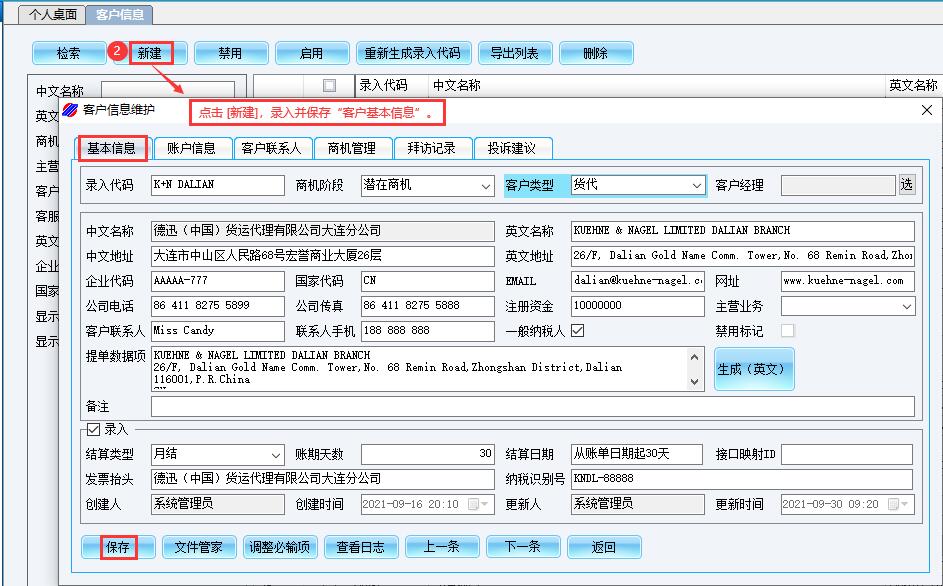Tick the select-all checkbox in table header
This screenshot has height=586, width=943.
tap(329, 86)
